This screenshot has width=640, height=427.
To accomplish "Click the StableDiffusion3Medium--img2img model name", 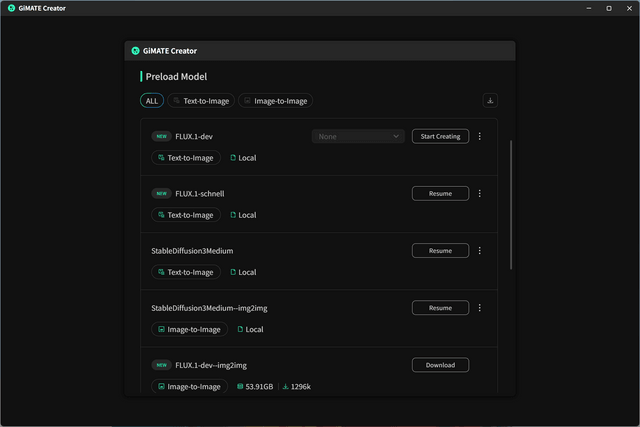I will 209,308.
